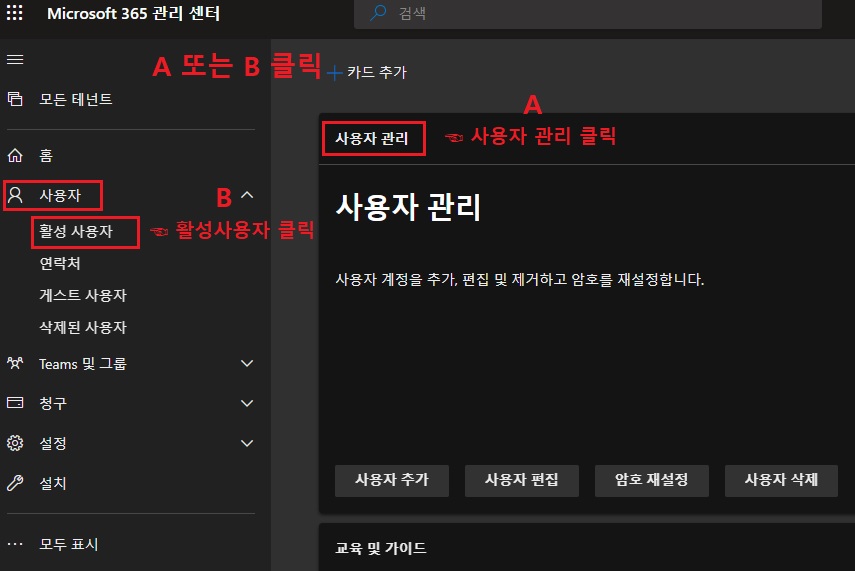Click the 사용자 계정을 추가 description text

[520, 279]
